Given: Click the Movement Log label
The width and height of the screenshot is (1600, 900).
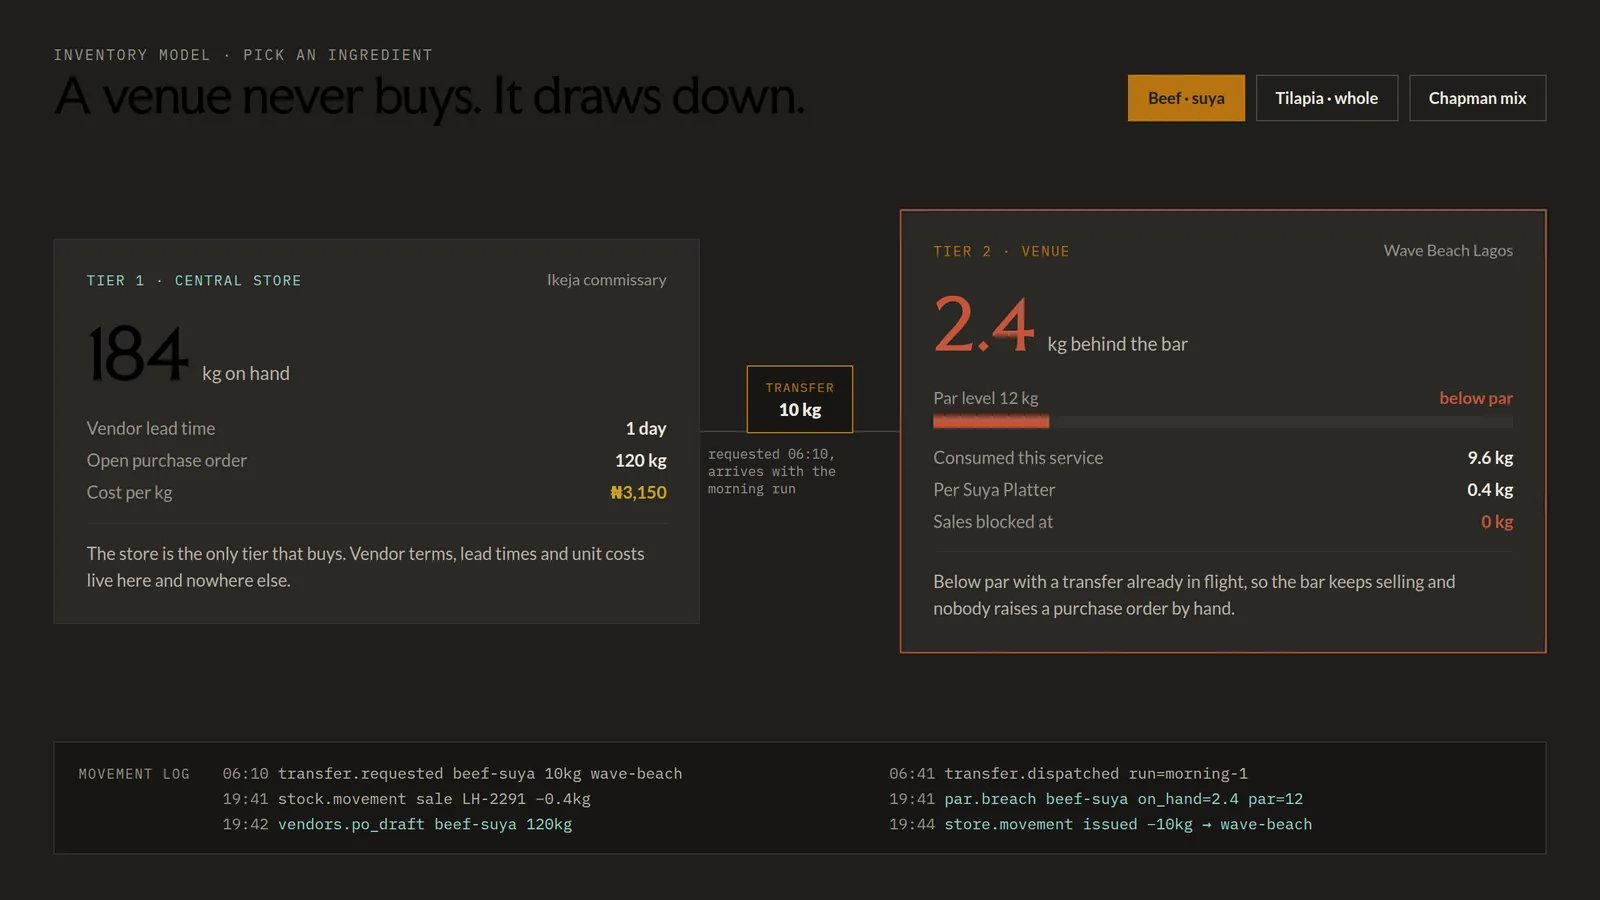Looking at the screenshot, I should (x=134, y=774).
